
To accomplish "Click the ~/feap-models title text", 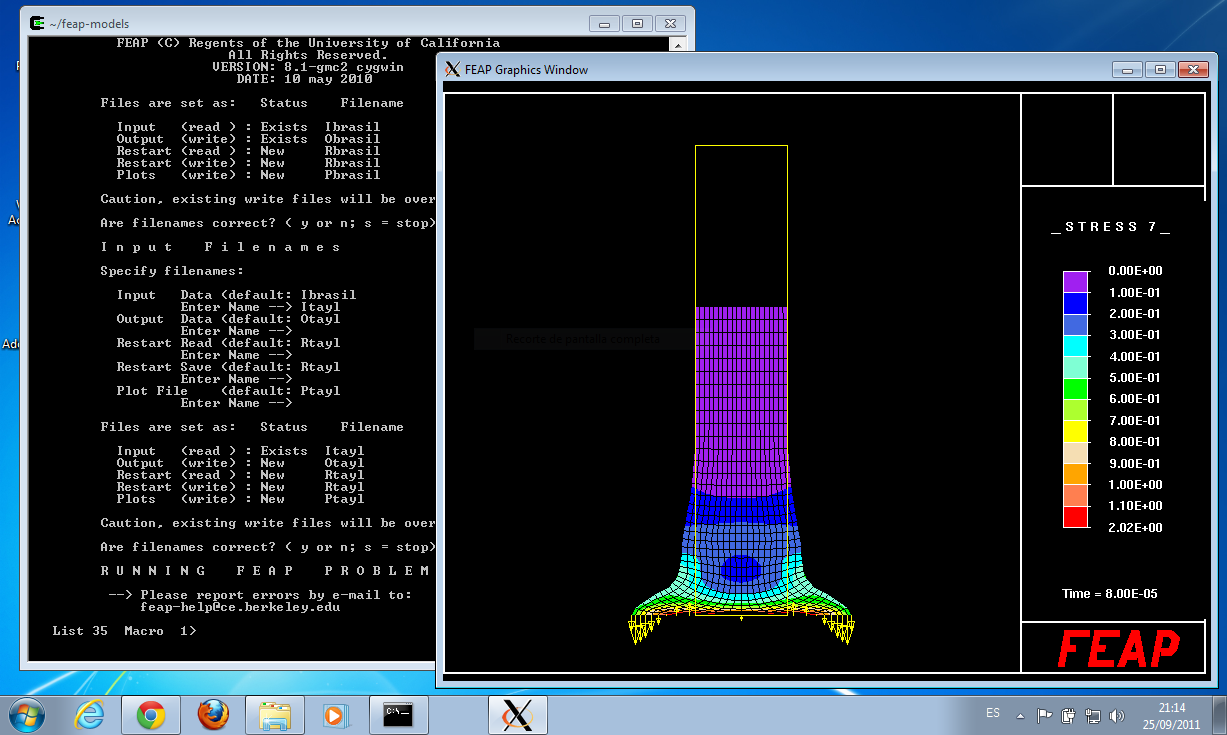I will pyautogui.click(x=90, y=24).
